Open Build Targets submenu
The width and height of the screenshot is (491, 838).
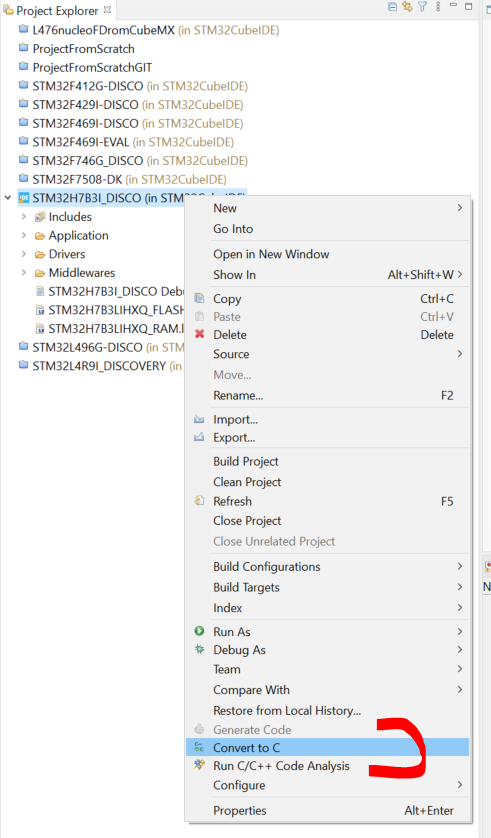point(328,587)
